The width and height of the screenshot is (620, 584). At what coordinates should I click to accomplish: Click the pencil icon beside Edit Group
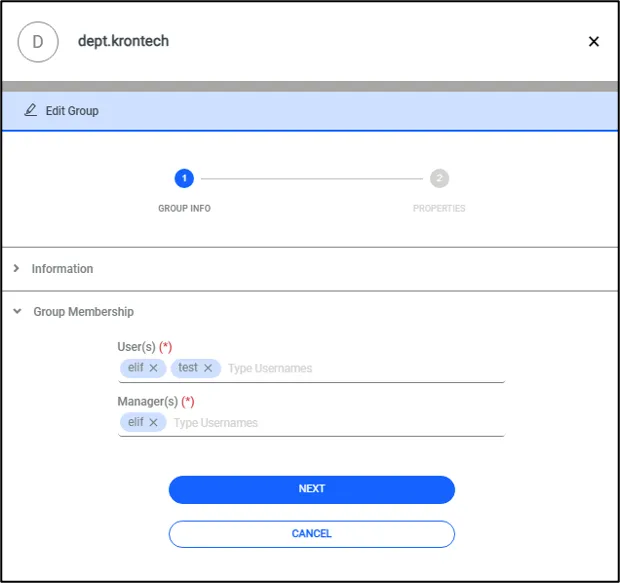(x=30, y=110)
